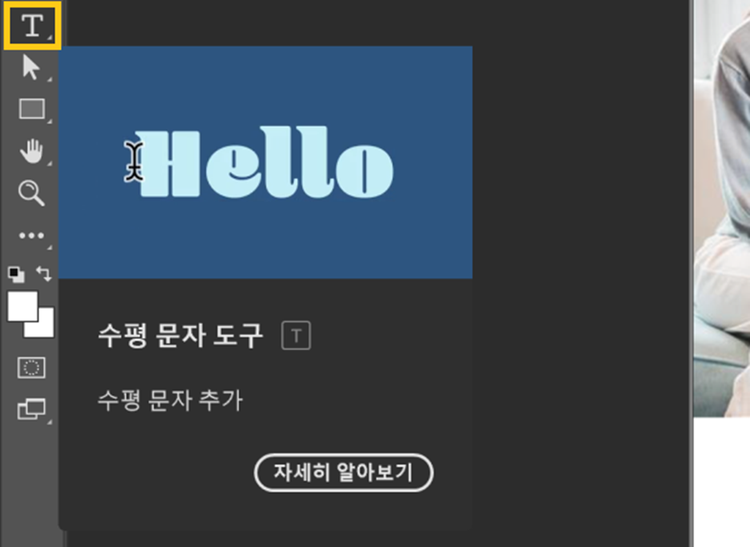This screenshot has width=750, height=547.
Task: Click the photo on the canvas
Action: [722, 208]
